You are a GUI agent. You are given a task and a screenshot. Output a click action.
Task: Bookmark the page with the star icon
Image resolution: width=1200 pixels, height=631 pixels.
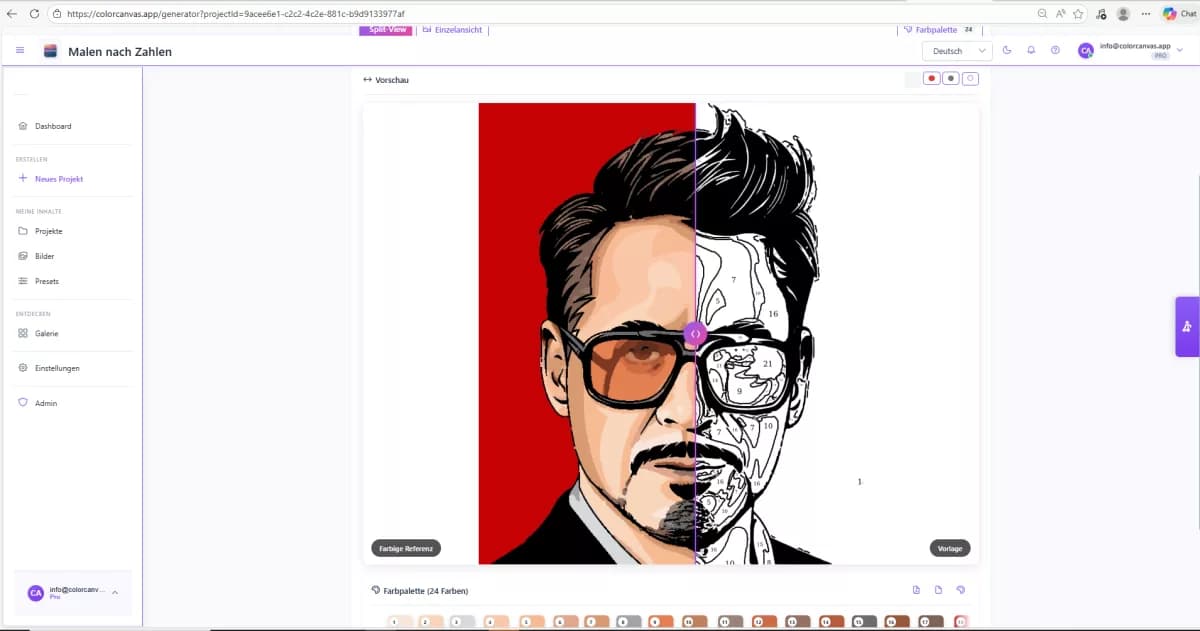coord(1078,14)
